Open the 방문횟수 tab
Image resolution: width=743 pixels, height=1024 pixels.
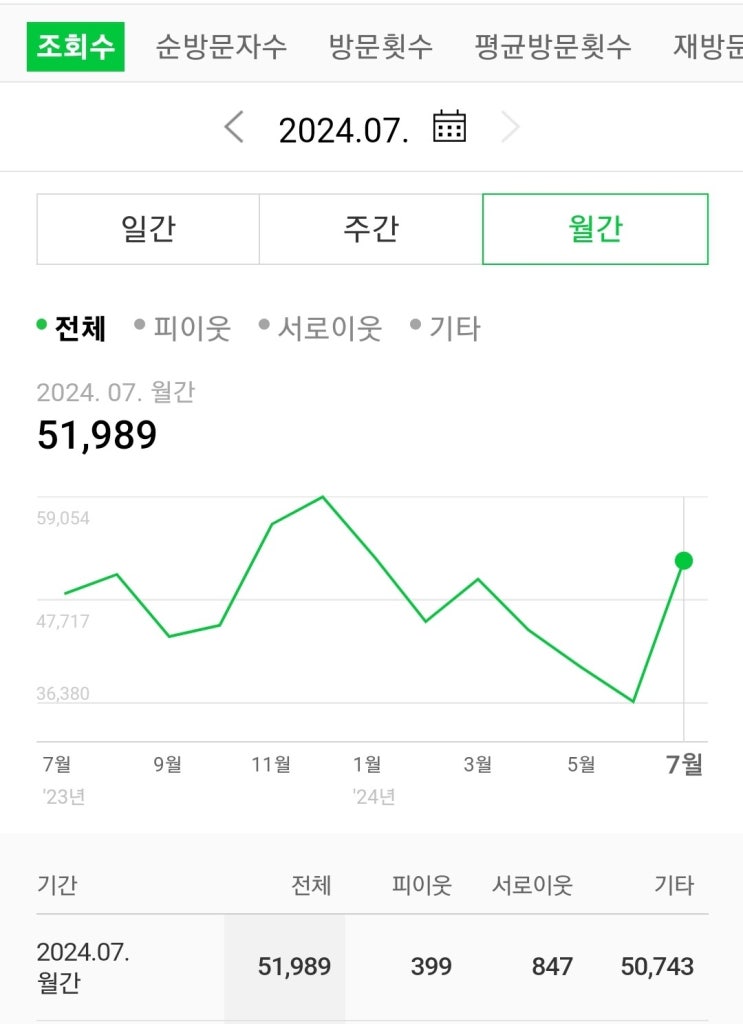381,47
